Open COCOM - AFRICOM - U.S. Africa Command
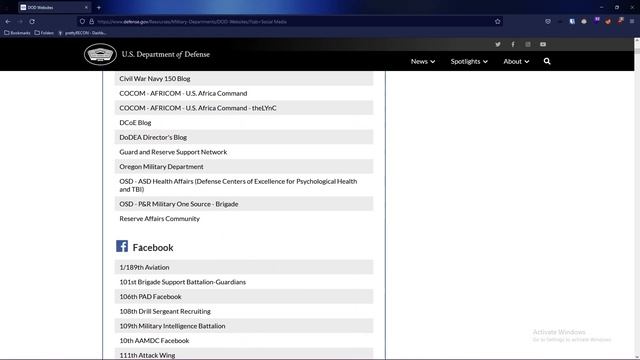The image size is (640, 360). coord(183,93)
